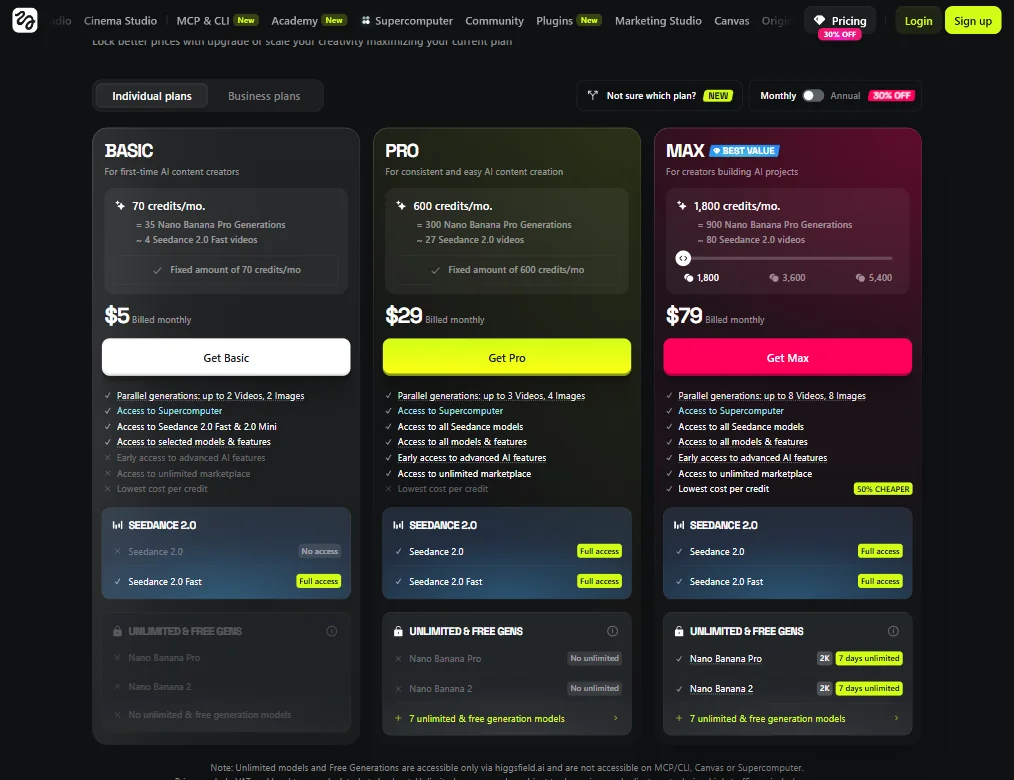The image size is (1014, 780).
Task: Select the Monthly billing label
Action: (778, 96)
